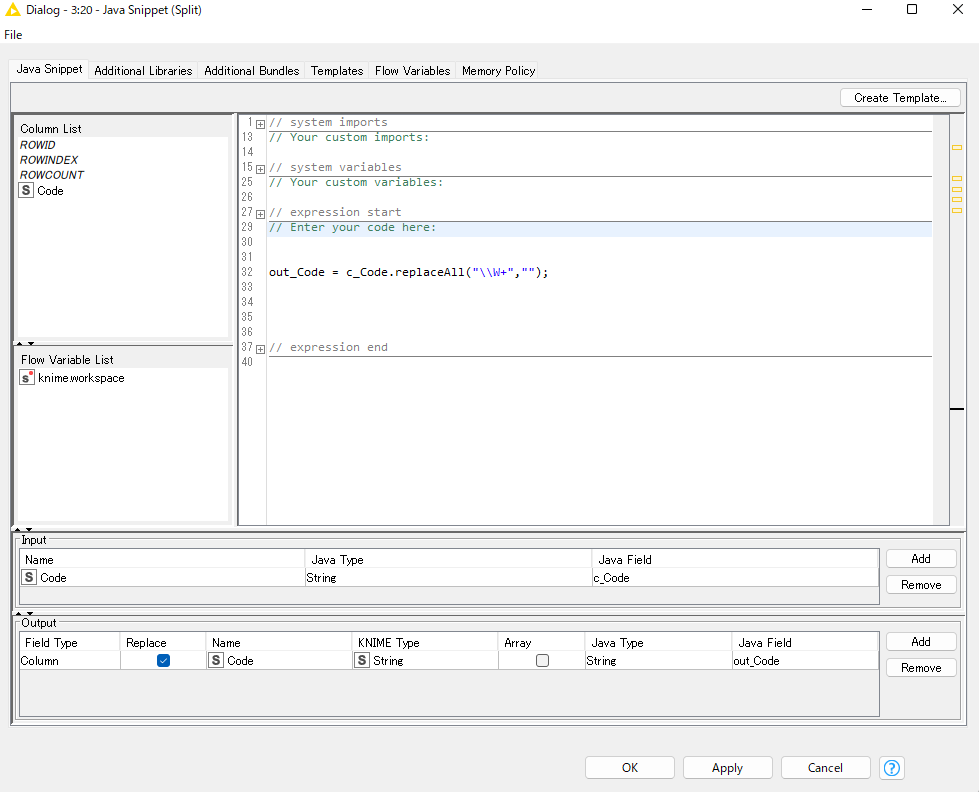Click the String Java Type cell in Input table

pyautogui.click(x=448, y=578)
